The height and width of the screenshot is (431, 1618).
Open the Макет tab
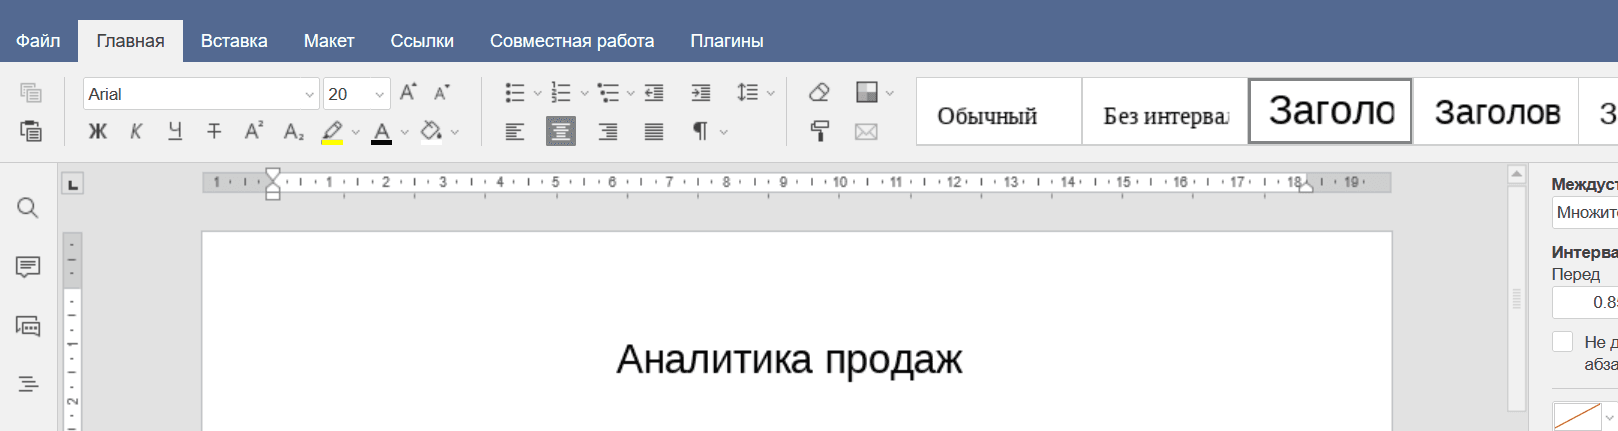point(329,41)
